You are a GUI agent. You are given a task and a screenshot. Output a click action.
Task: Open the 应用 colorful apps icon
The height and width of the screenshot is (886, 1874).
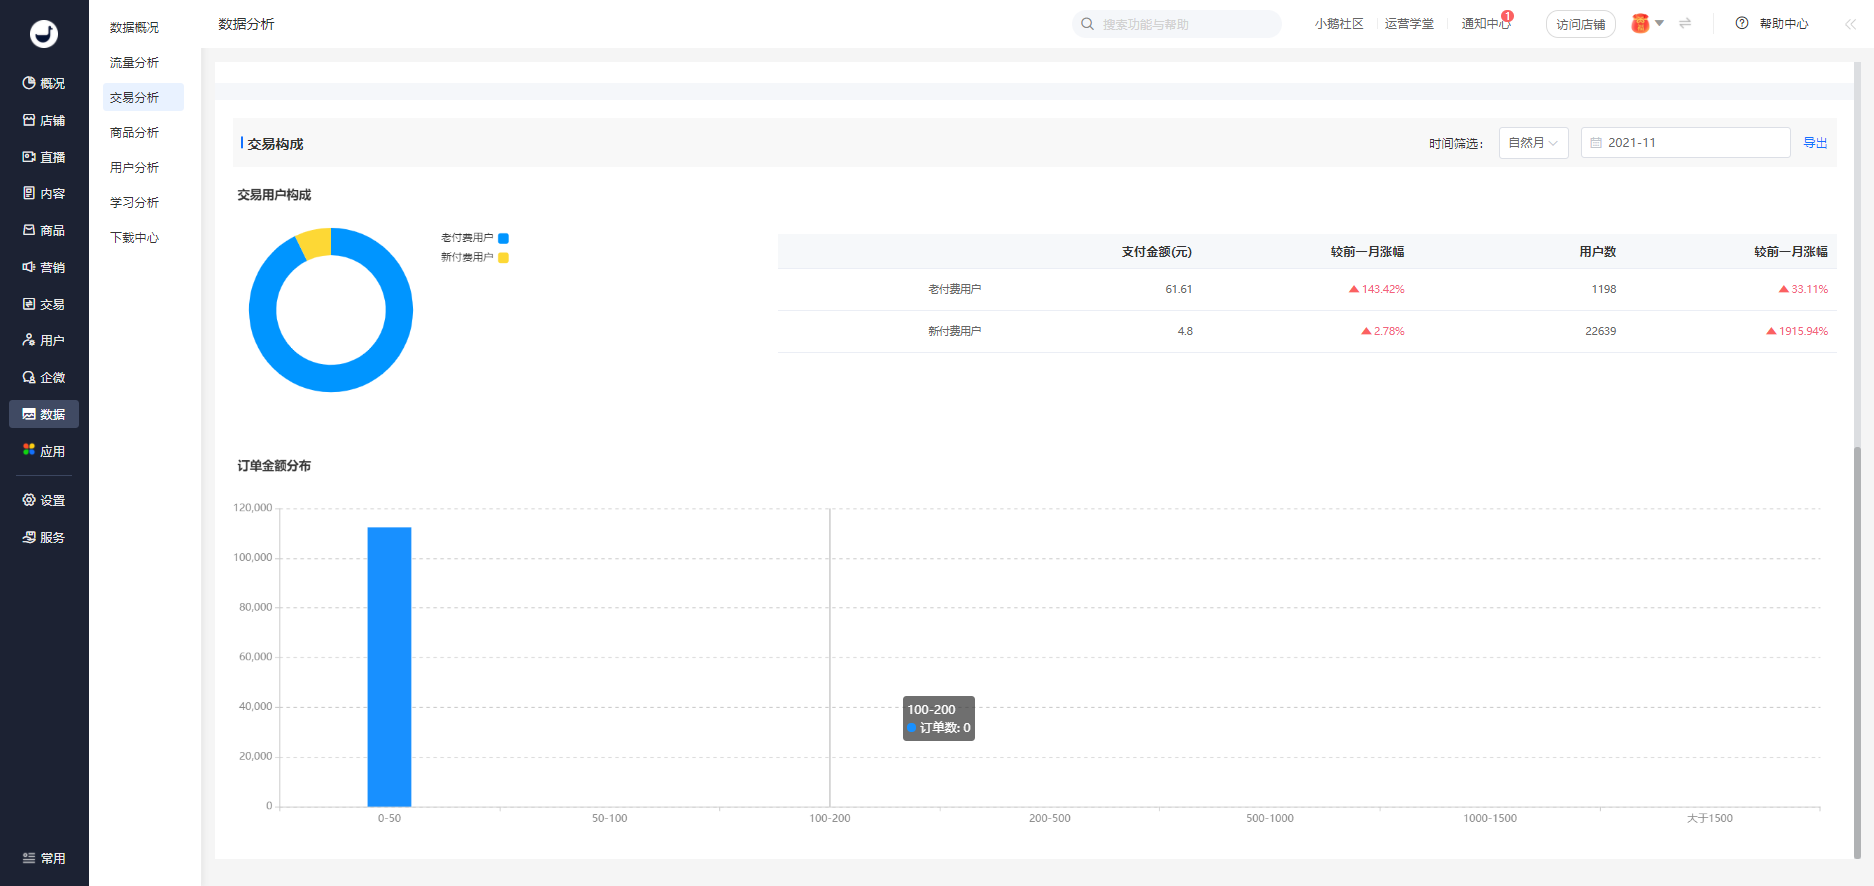click(29, 451)
